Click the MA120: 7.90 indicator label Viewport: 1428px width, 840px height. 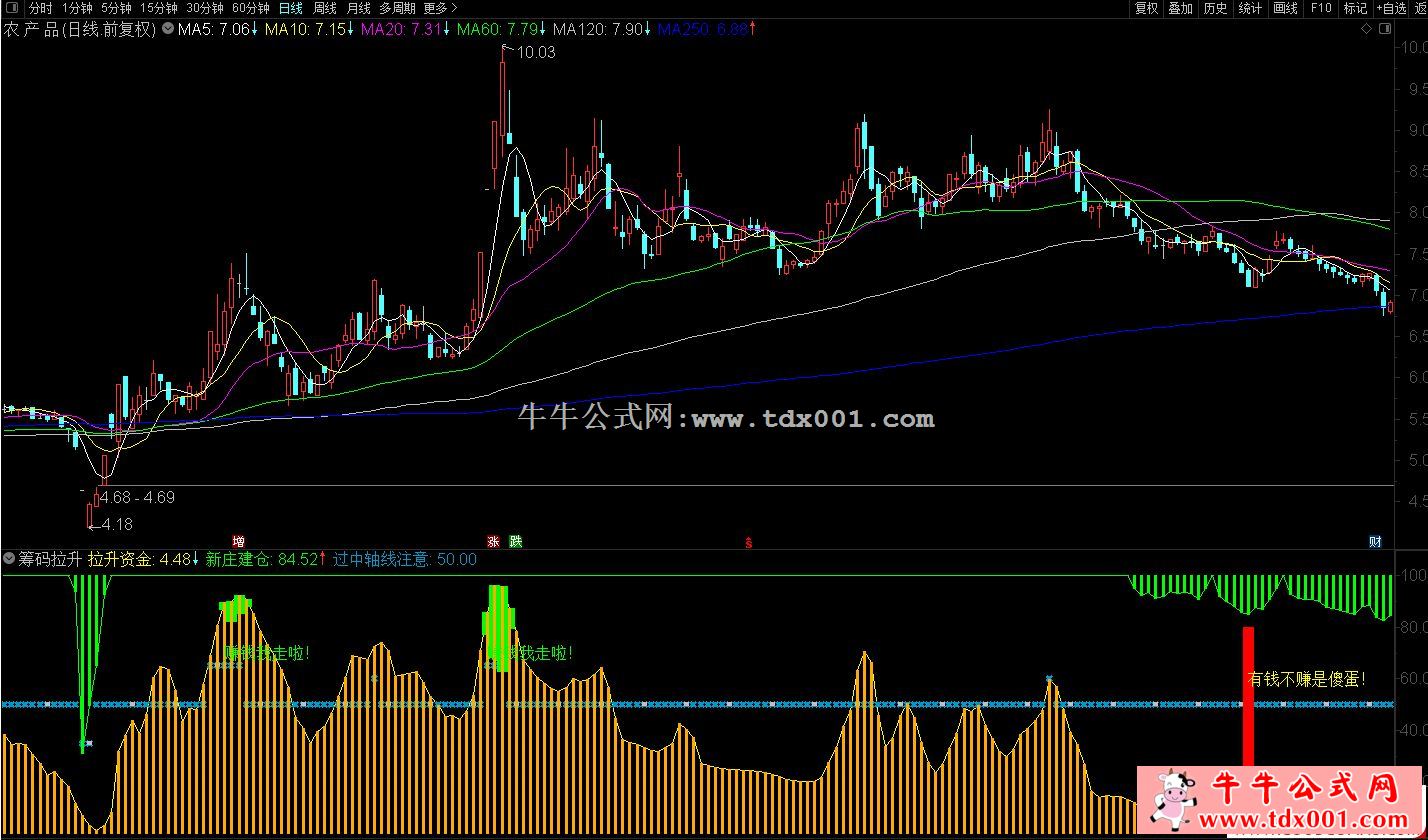coord(602,30)
